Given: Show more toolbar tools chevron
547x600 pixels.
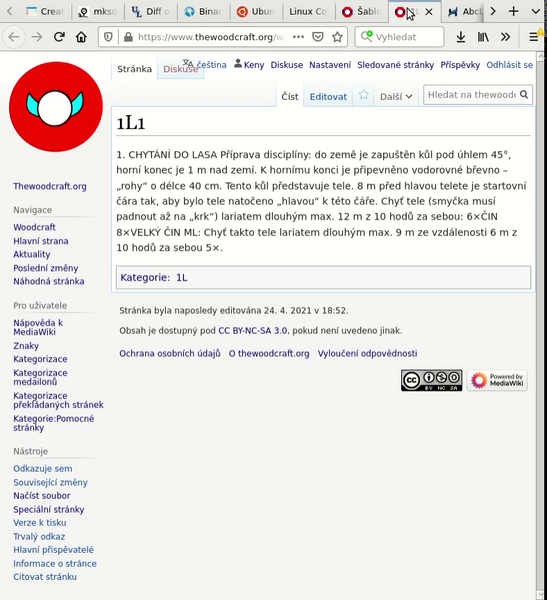Looking at the screenshot, I should point(505,37).
